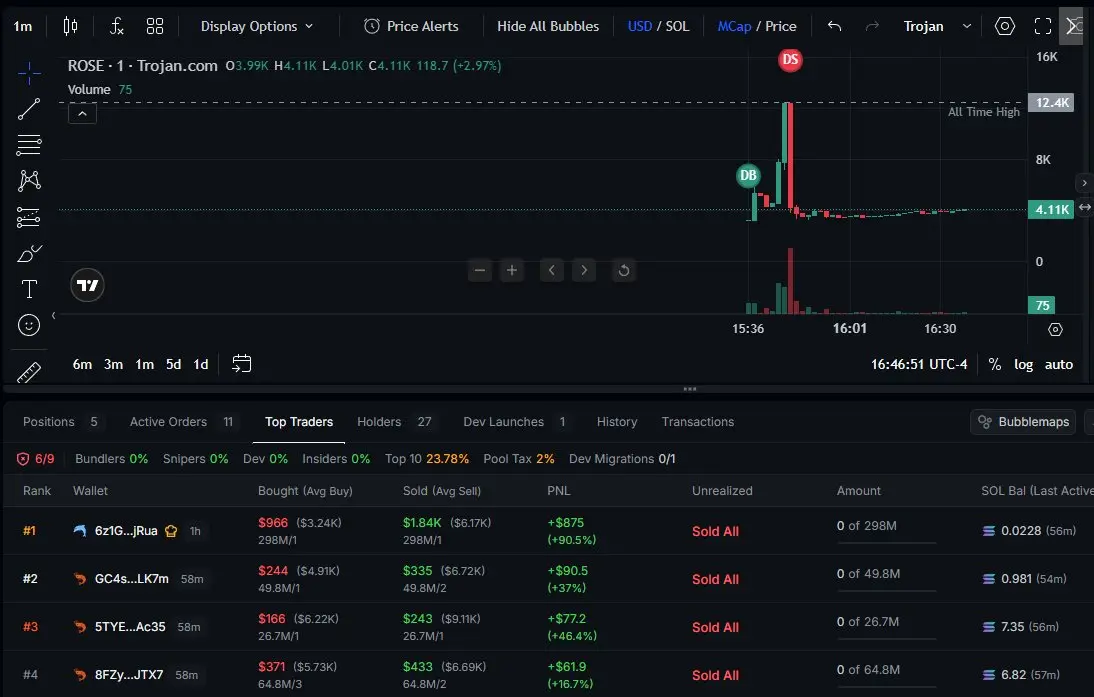Select the Fibonacci retracement lines tool
This screenshot has height=697, width=1094.
click(29, 144)
